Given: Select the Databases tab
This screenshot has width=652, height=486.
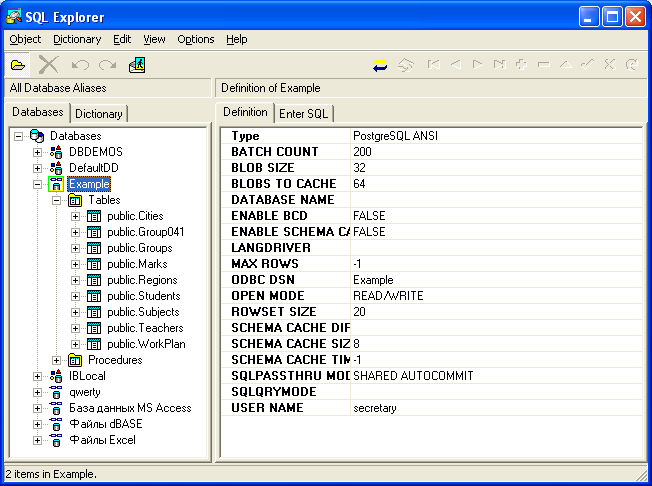Looking at the screenshot, I should (x=38, y=112).
